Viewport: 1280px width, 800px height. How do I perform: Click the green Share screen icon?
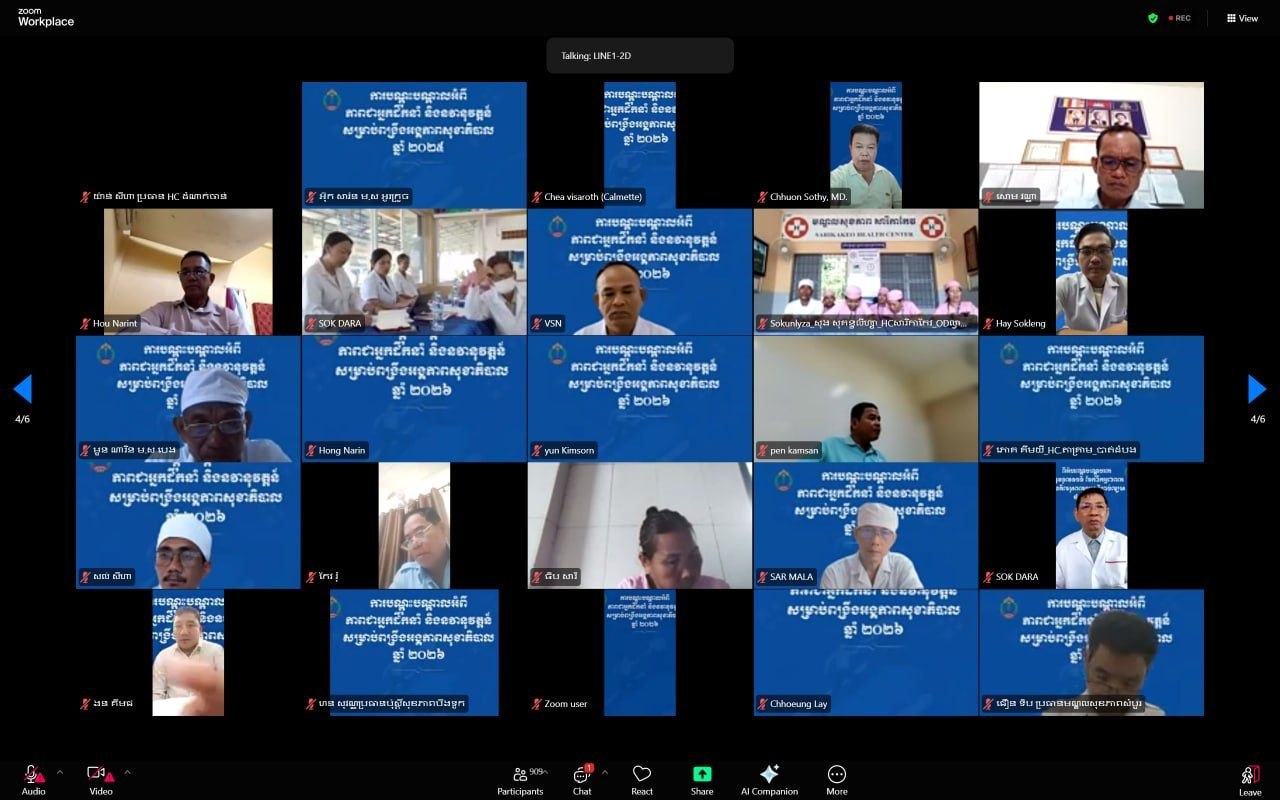pos(702,774)
